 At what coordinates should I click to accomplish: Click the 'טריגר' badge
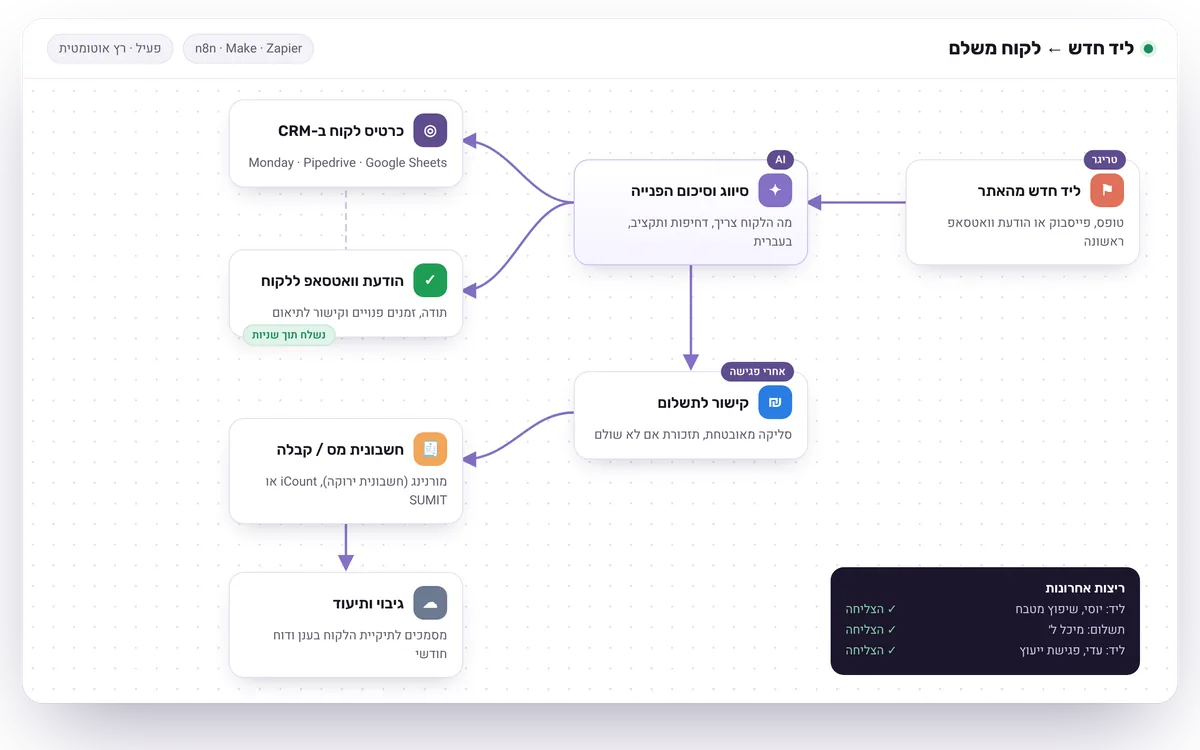pos(1105,160)
